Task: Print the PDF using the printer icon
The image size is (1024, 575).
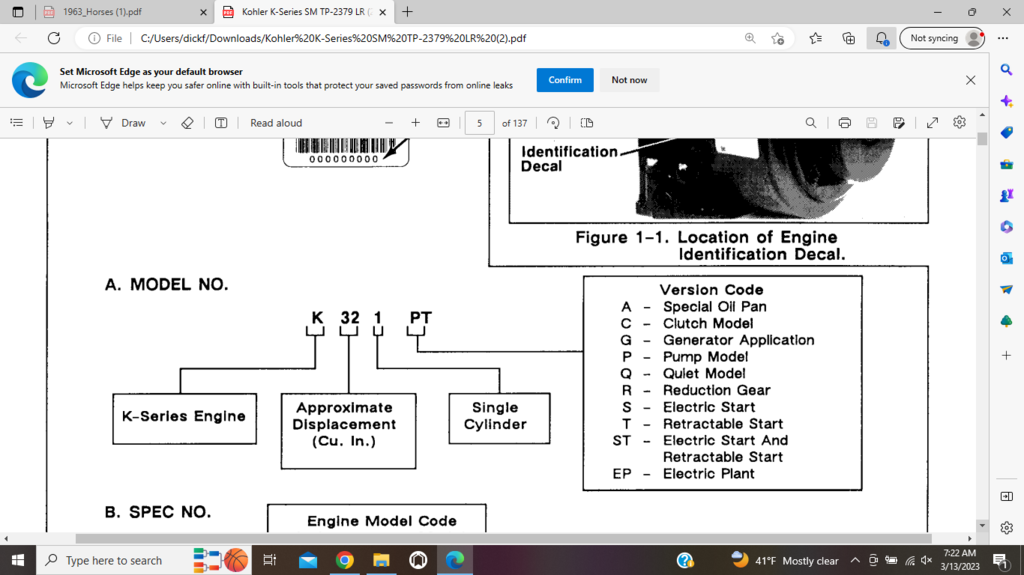Action: [x=844, y=123]
